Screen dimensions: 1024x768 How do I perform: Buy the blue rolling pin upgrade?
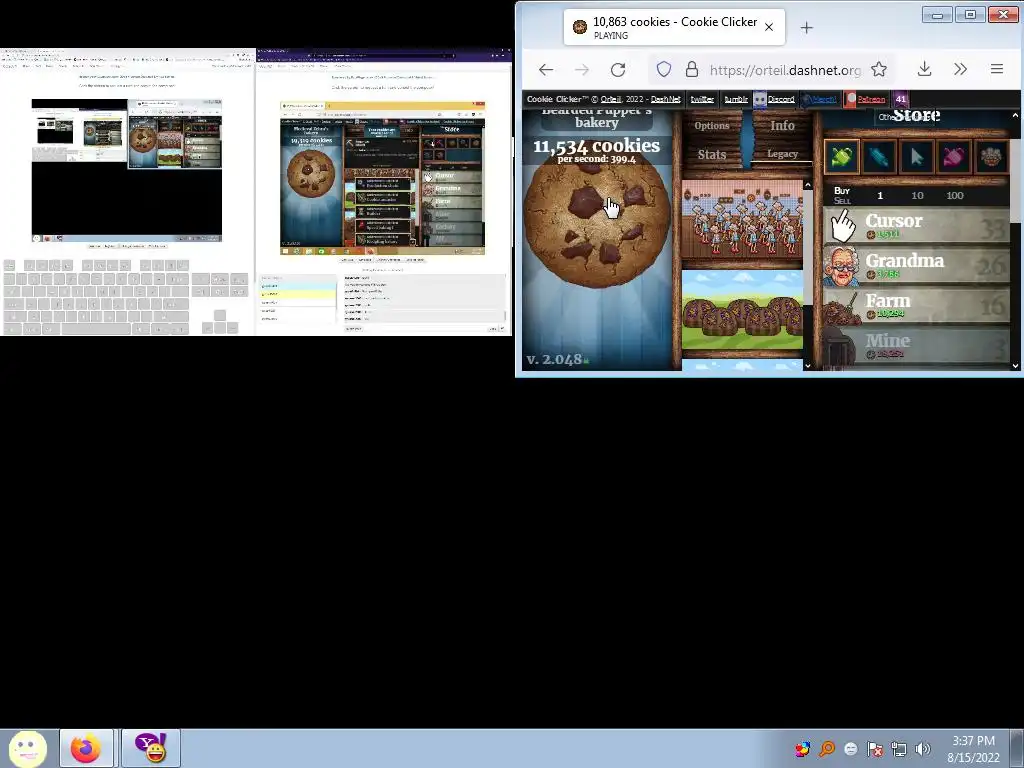pyautogui.click(x=878, y=157)
